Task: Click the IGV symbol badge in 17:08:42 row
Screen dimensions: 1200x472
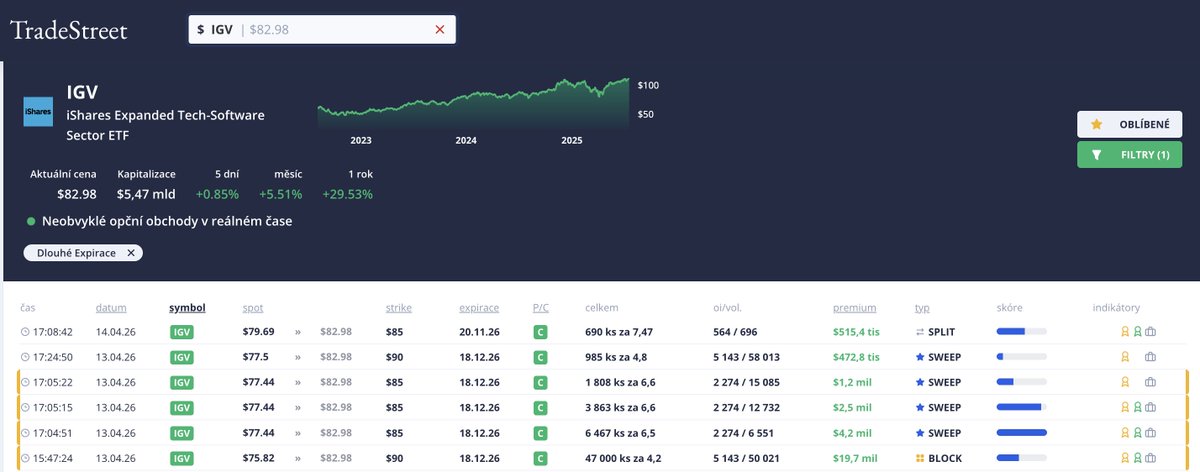Action: [x=182, y=331]
